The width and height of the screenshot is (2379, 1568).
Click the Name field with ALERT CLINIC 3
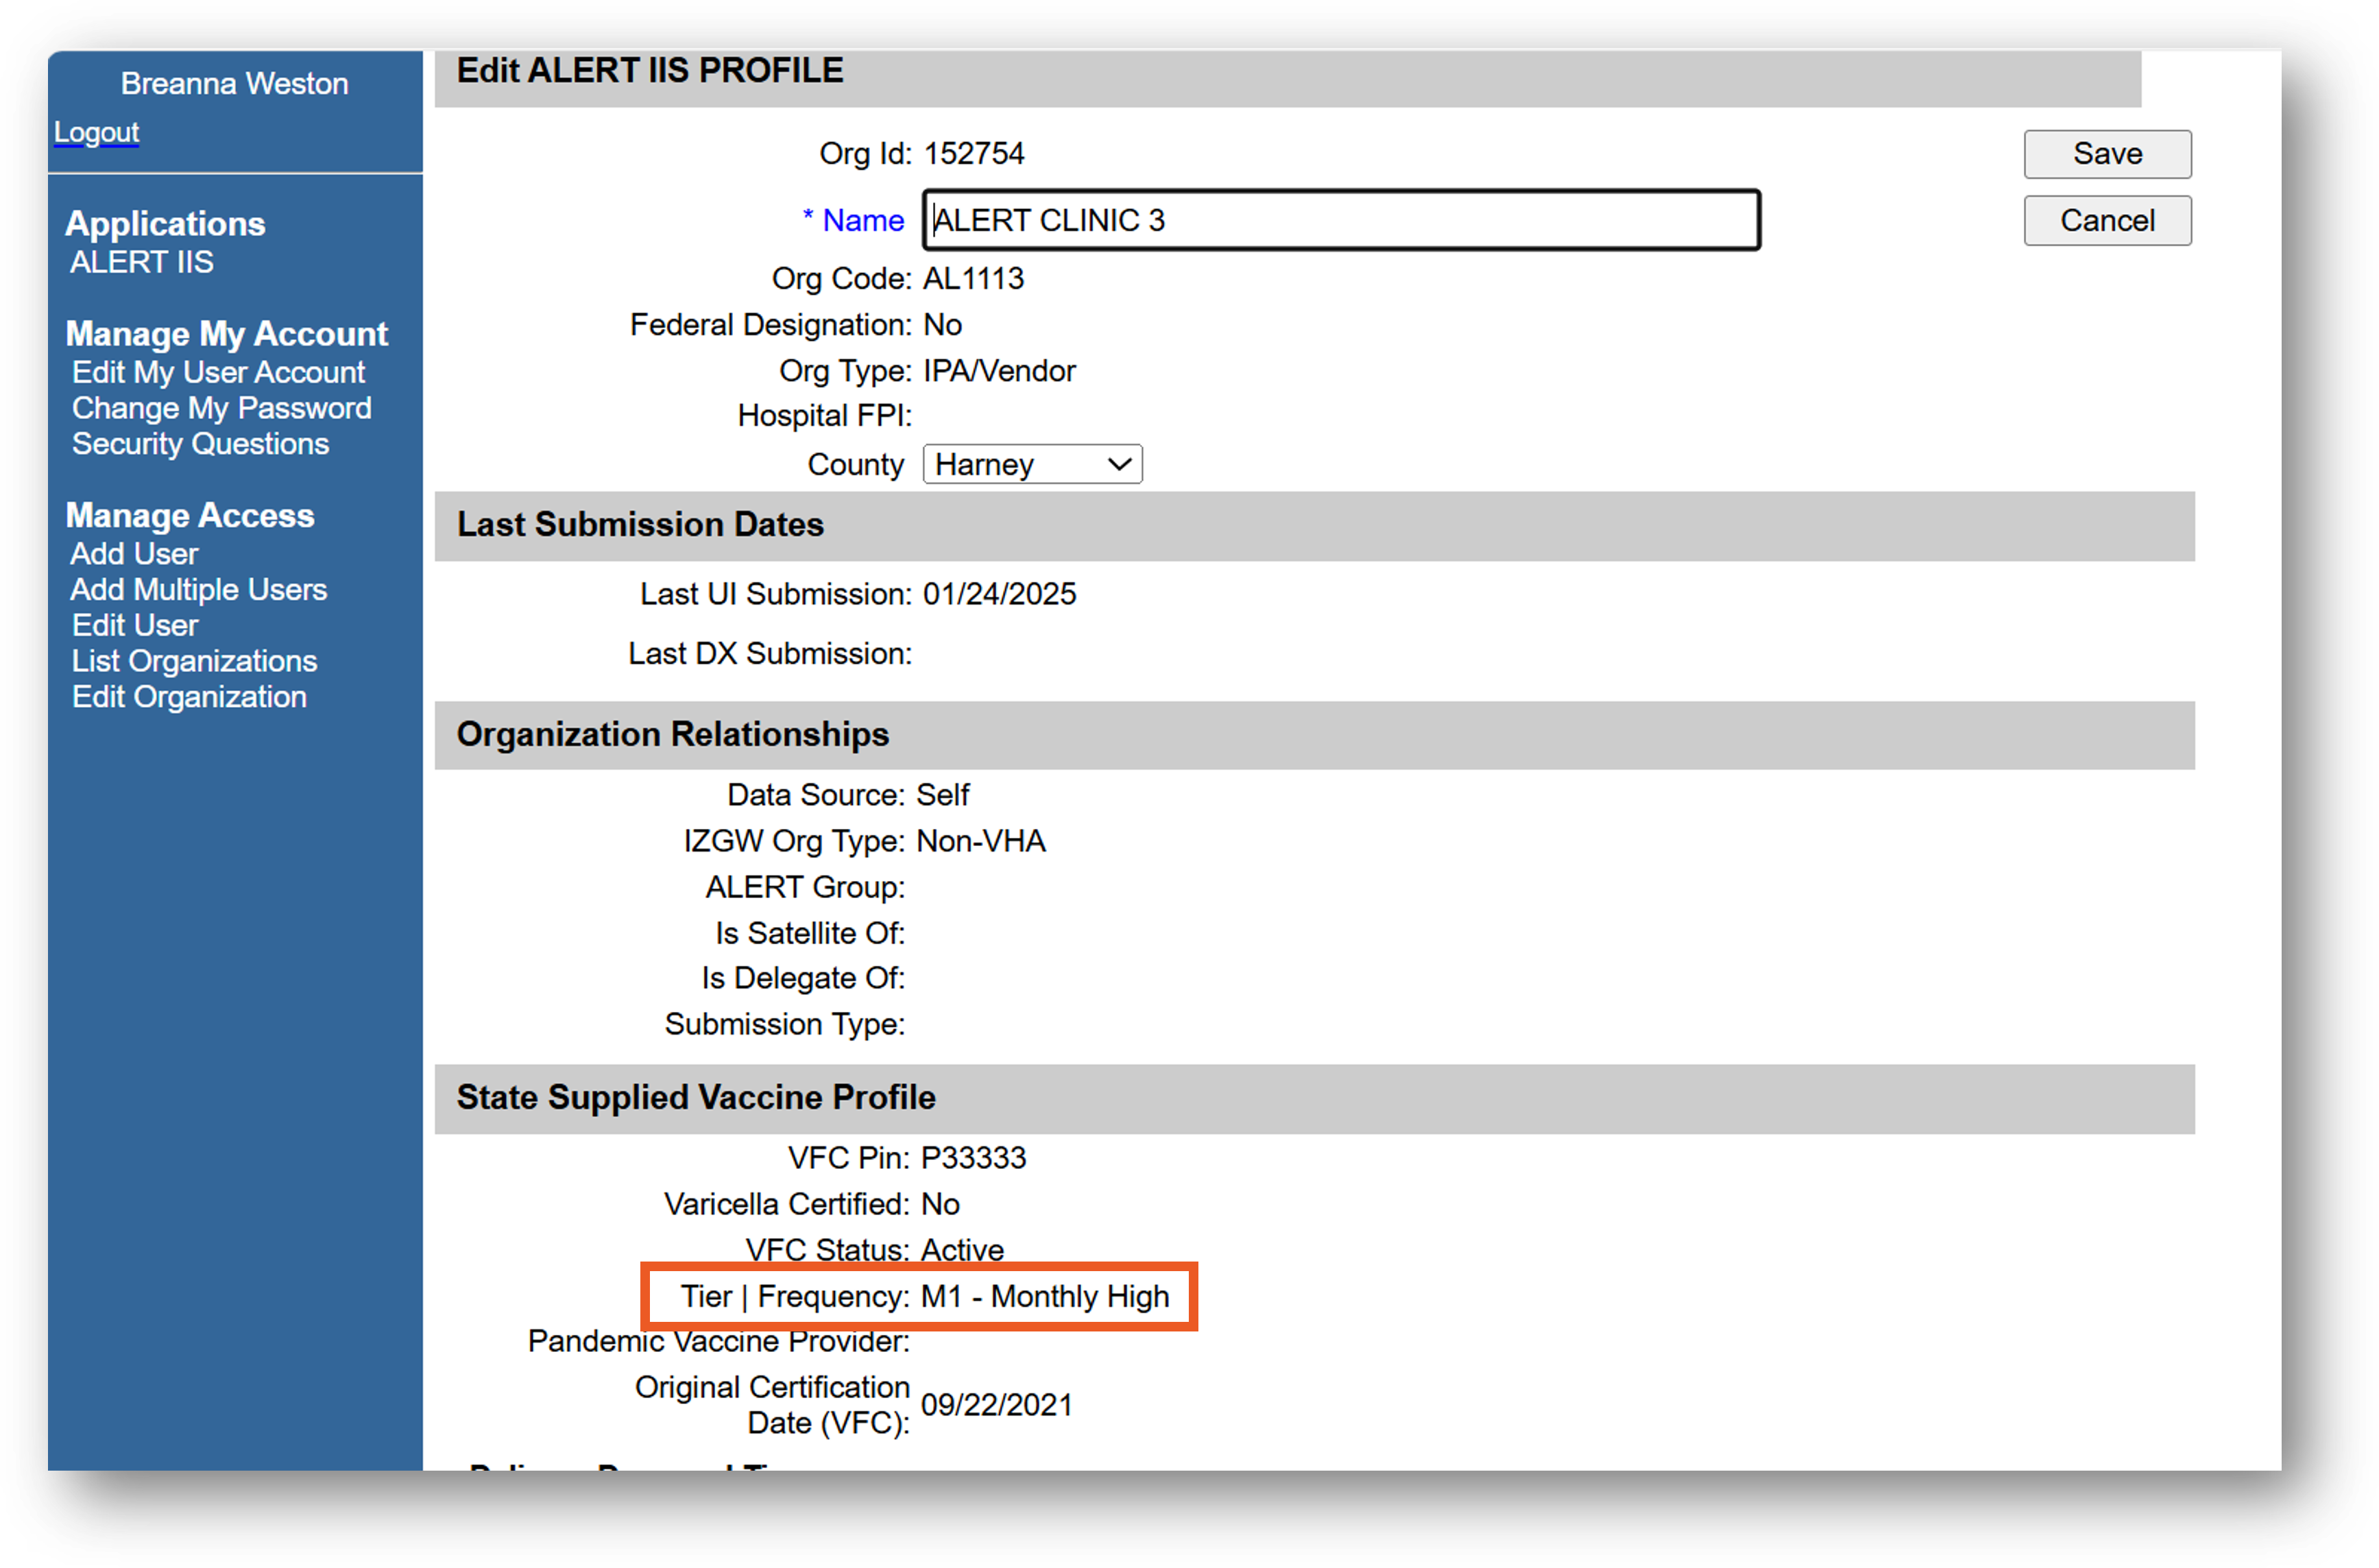(1340, 220)
